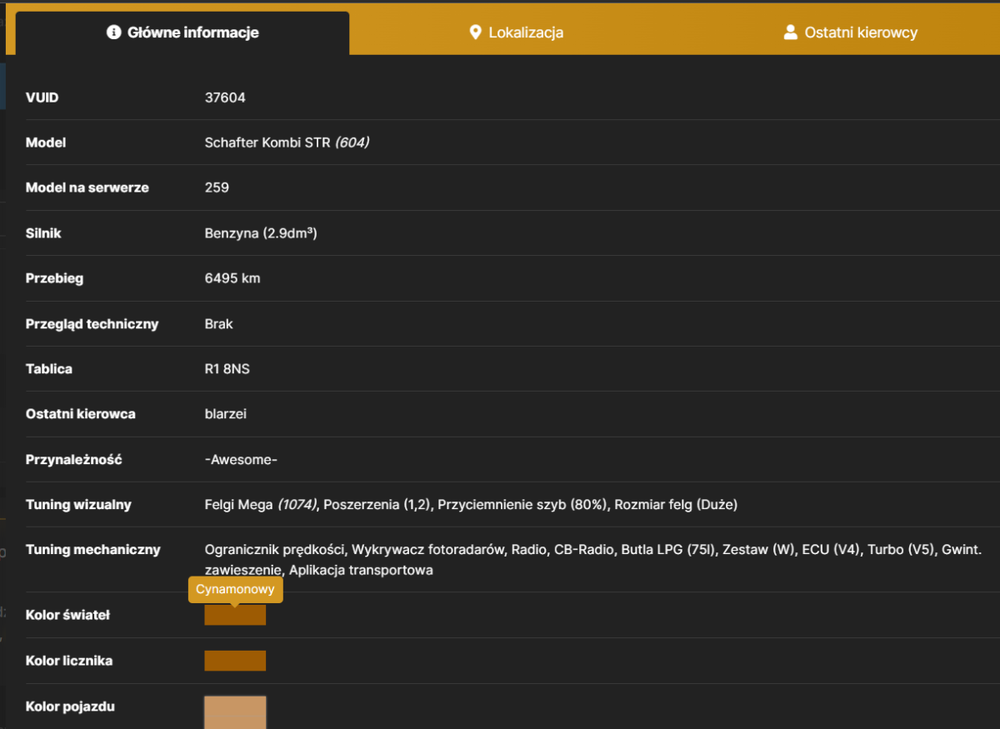Click the Silnik row label
Image resolution: width=1000 pixels, height=729 pixels.
click(43, 233)
